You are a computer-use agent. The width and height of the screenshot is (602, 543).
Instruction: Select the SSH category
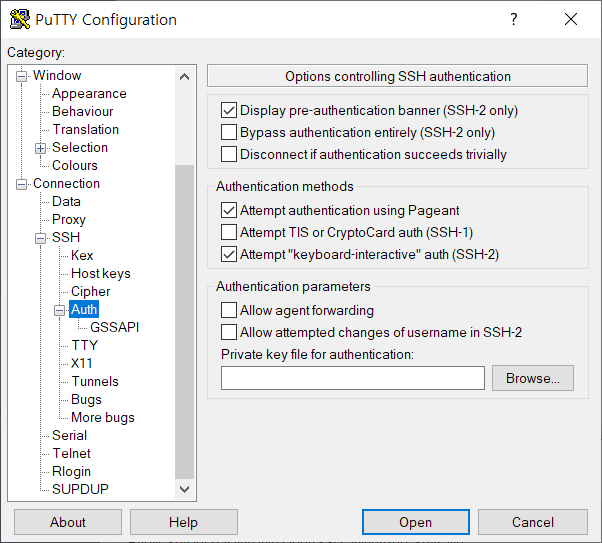point(66,237)
